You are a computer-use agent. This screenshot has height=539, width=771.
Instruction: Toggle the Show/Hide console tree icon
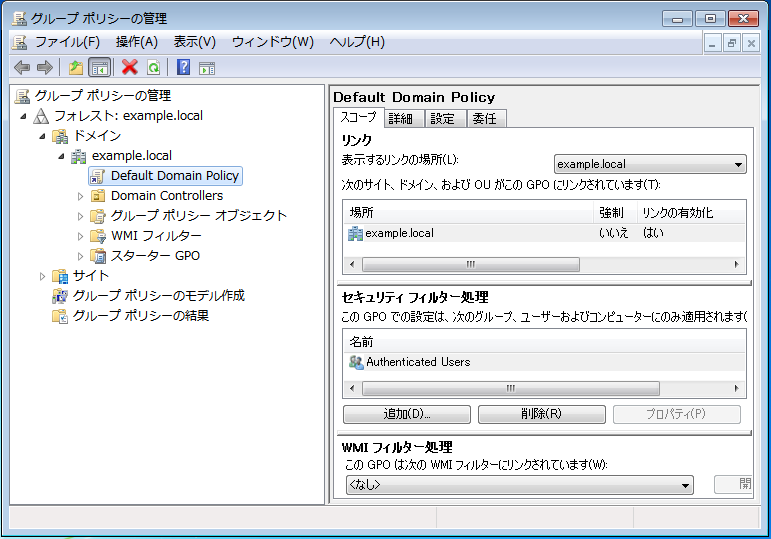100,67
